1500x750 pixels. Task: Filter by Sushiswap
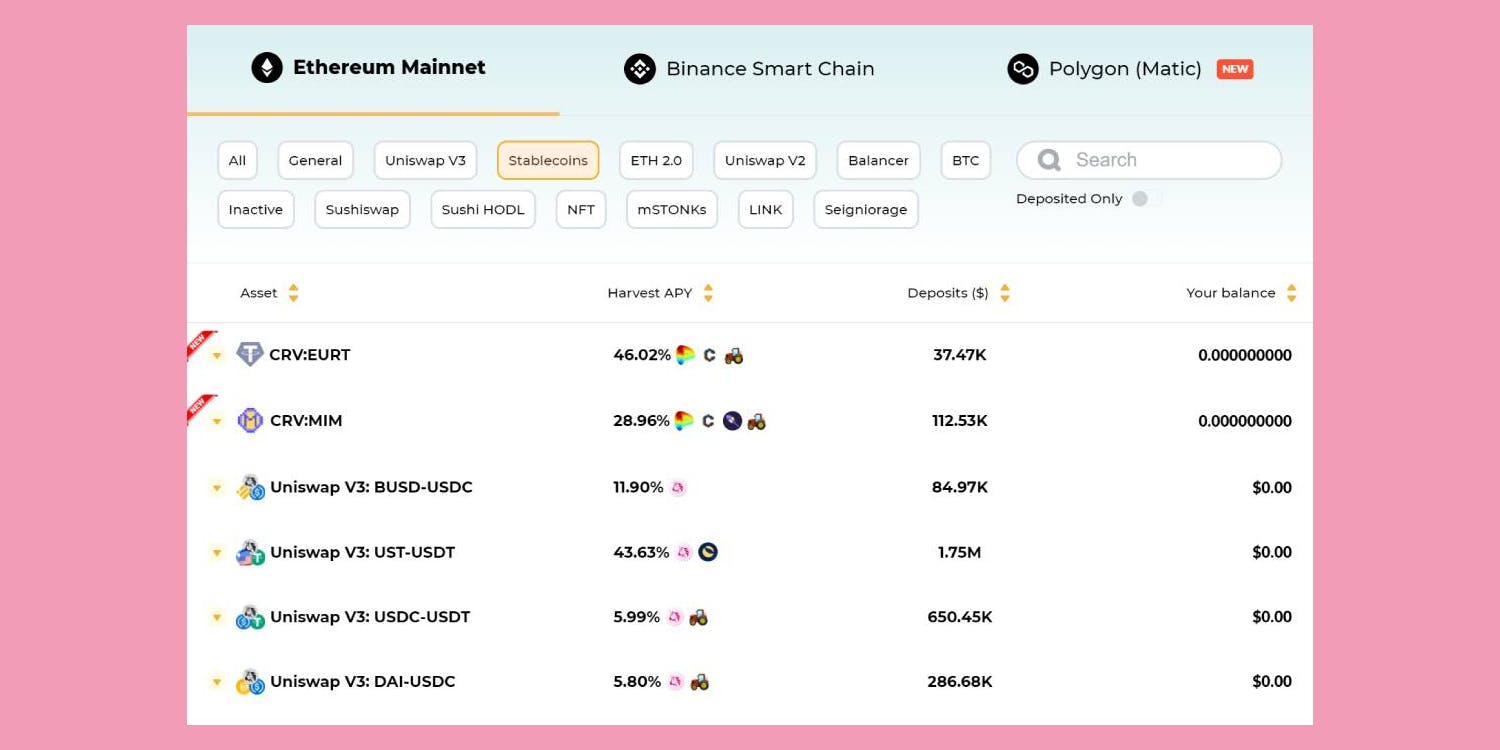(x=362, y=210)
